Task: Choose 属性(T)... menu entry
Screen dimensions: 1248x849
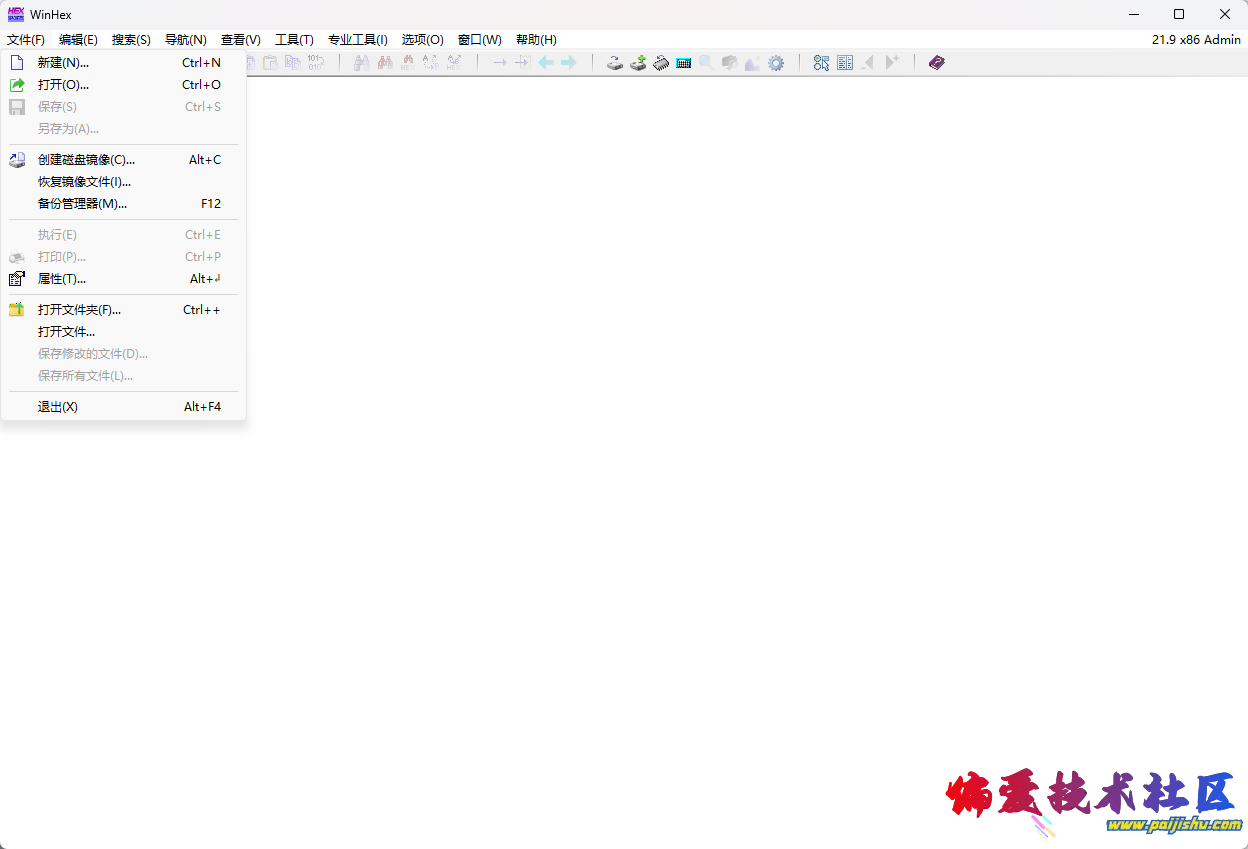Action: coord(123,278)
